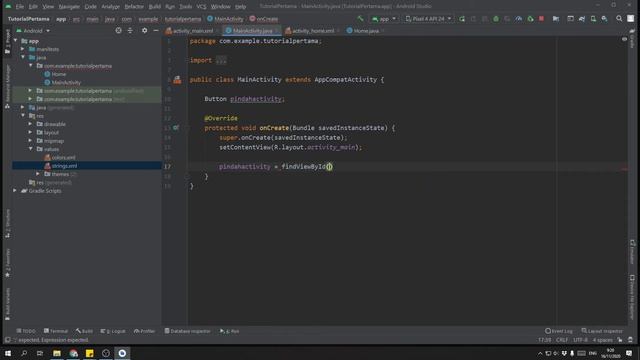This screenshot has width=640, height=360.
Task: Open the Logcat tool window
Action: [113, 331]
